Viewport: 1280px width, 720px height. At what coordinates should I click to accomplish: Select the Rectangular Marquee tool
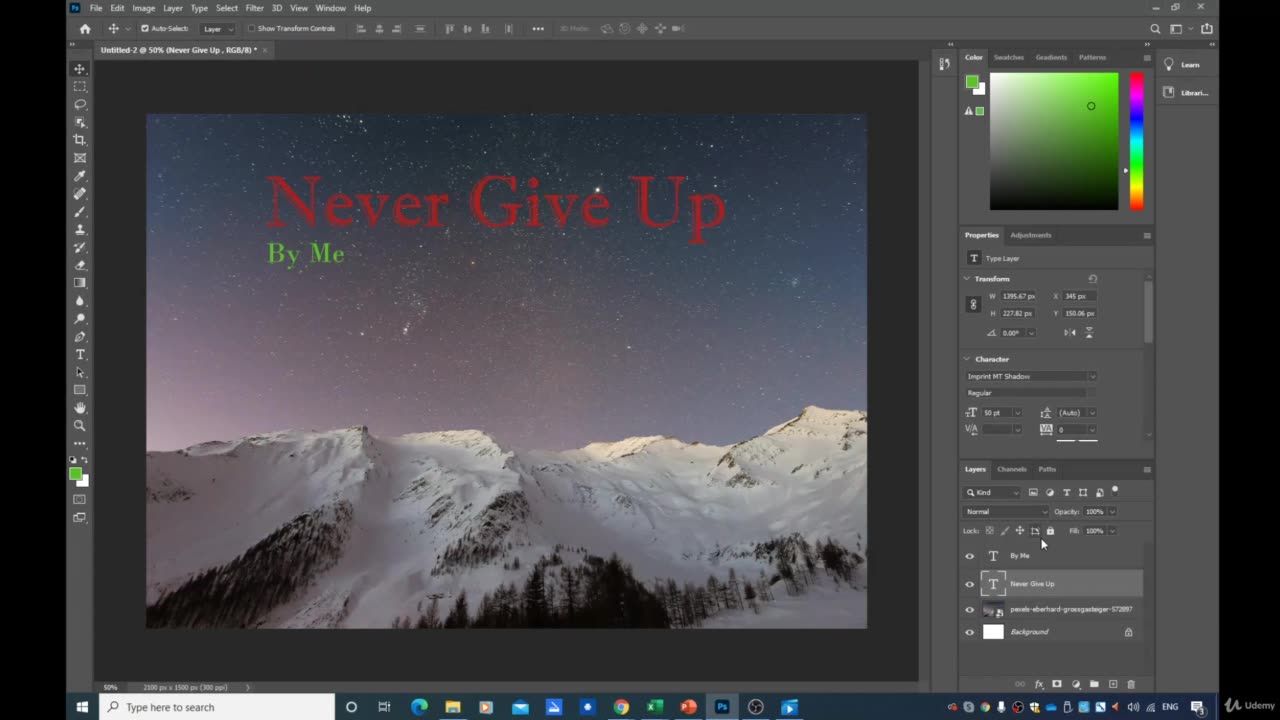click(x=80, y=86)
